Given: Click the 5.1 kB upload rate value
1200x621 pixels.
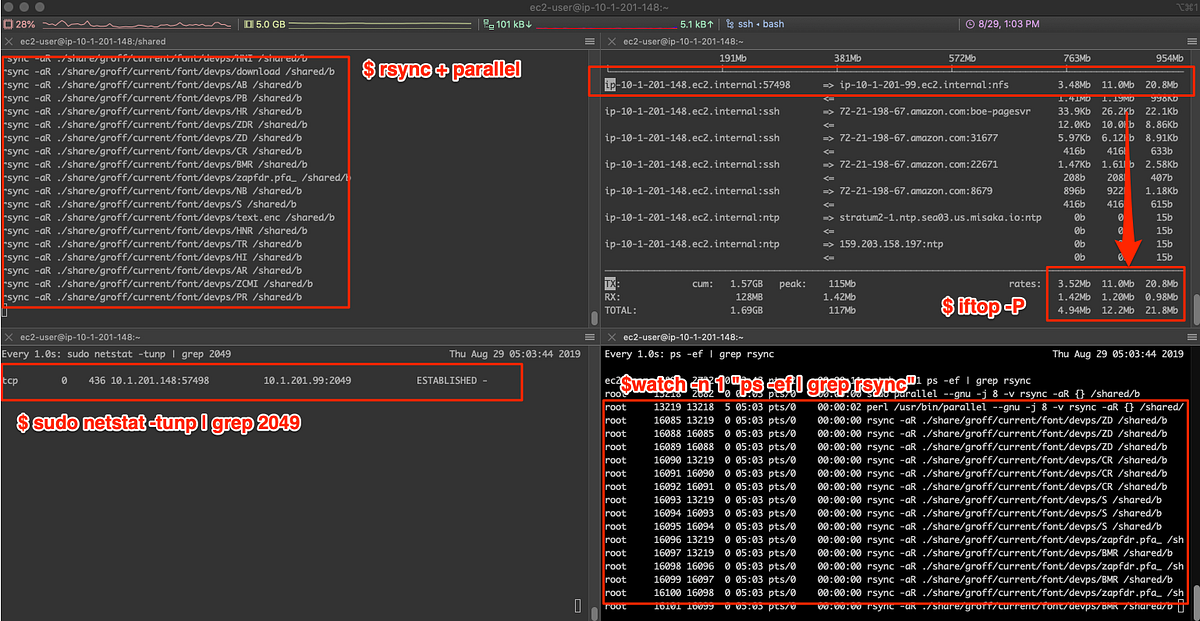Looking at the screenshot, I should (x=695, y=23).
